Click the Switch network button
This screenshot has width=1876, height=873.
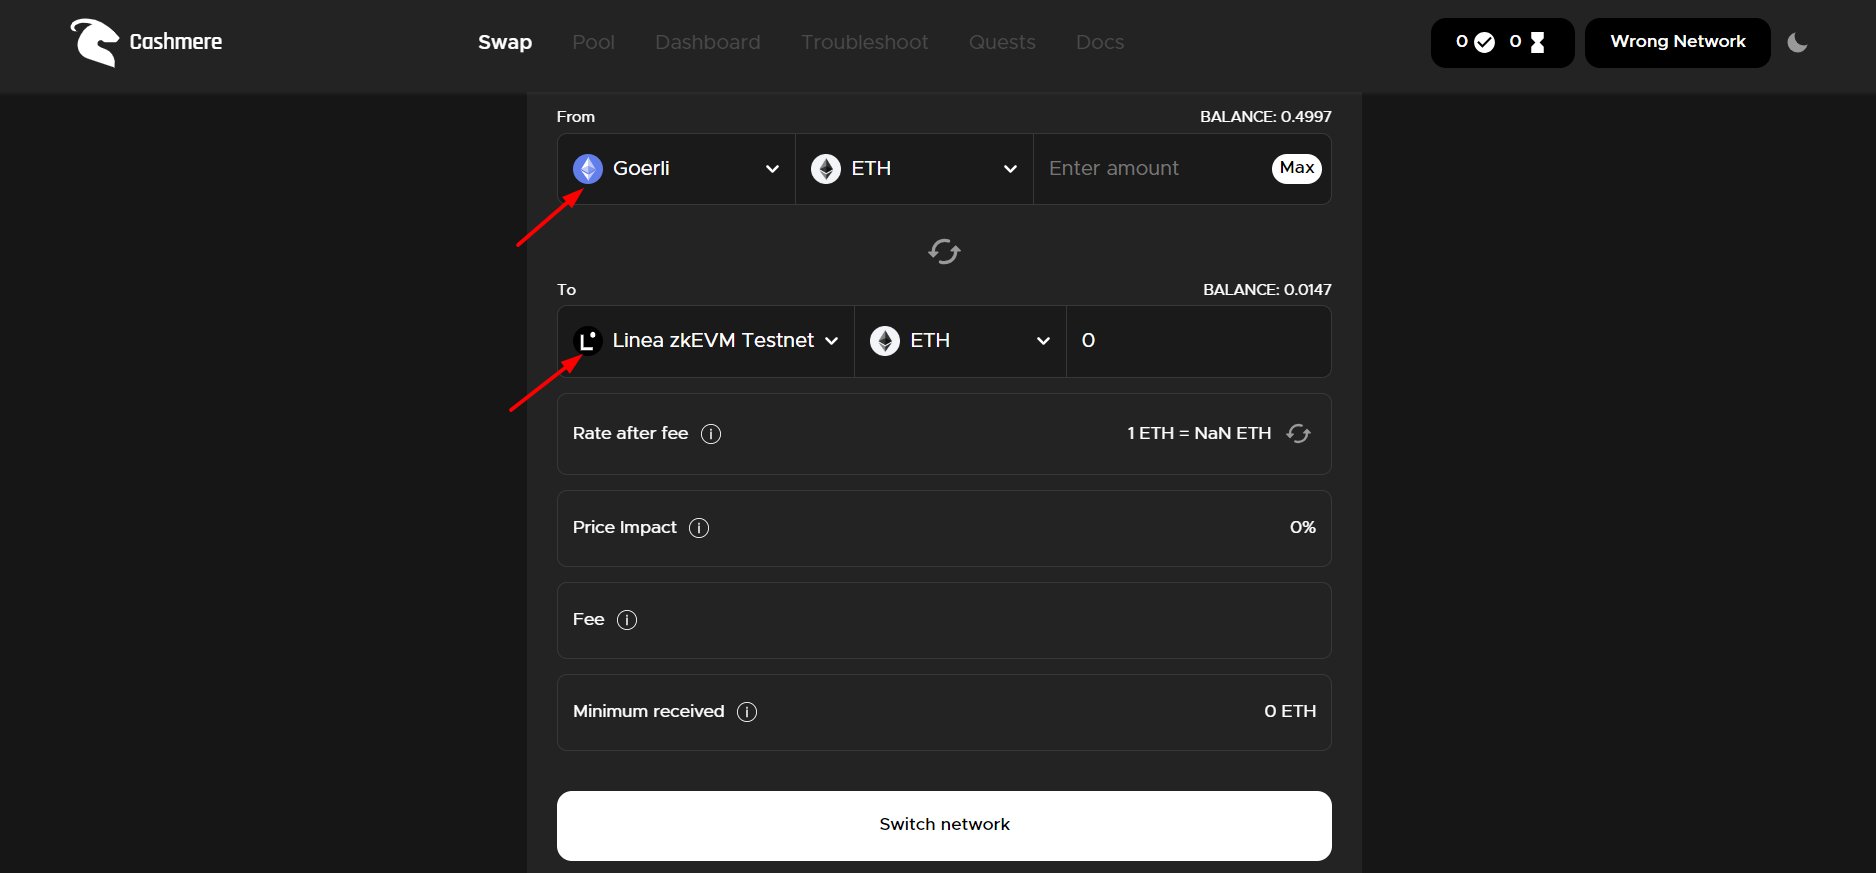944,825
